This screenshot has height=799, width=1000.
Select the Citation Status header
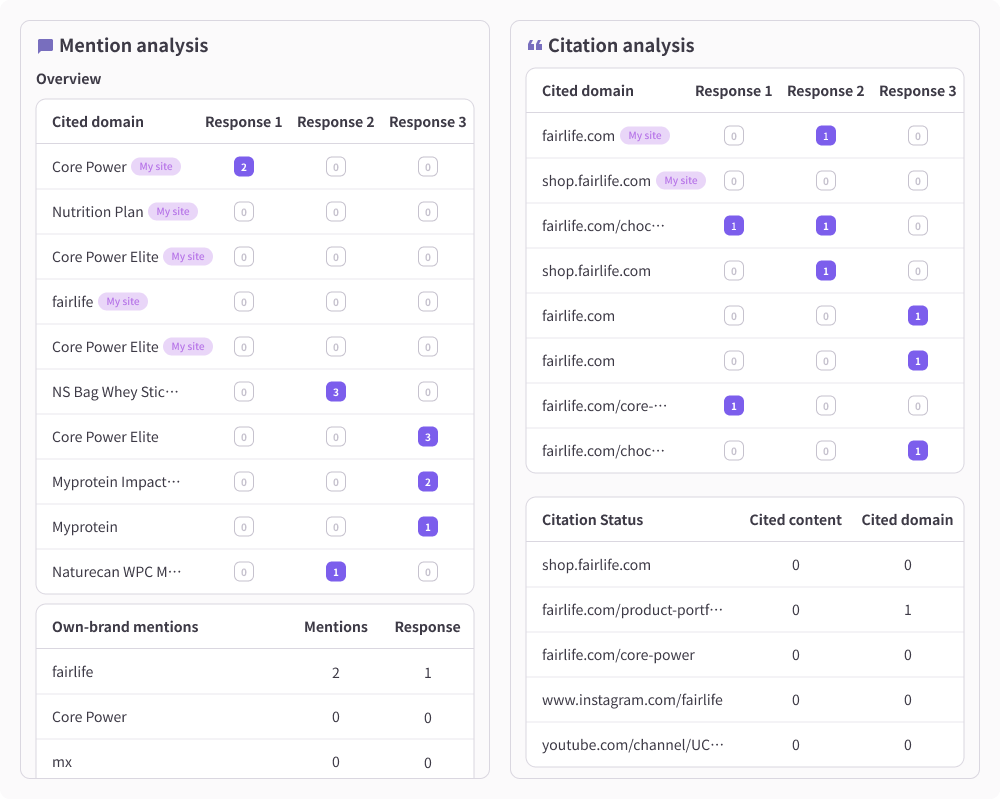592,520
